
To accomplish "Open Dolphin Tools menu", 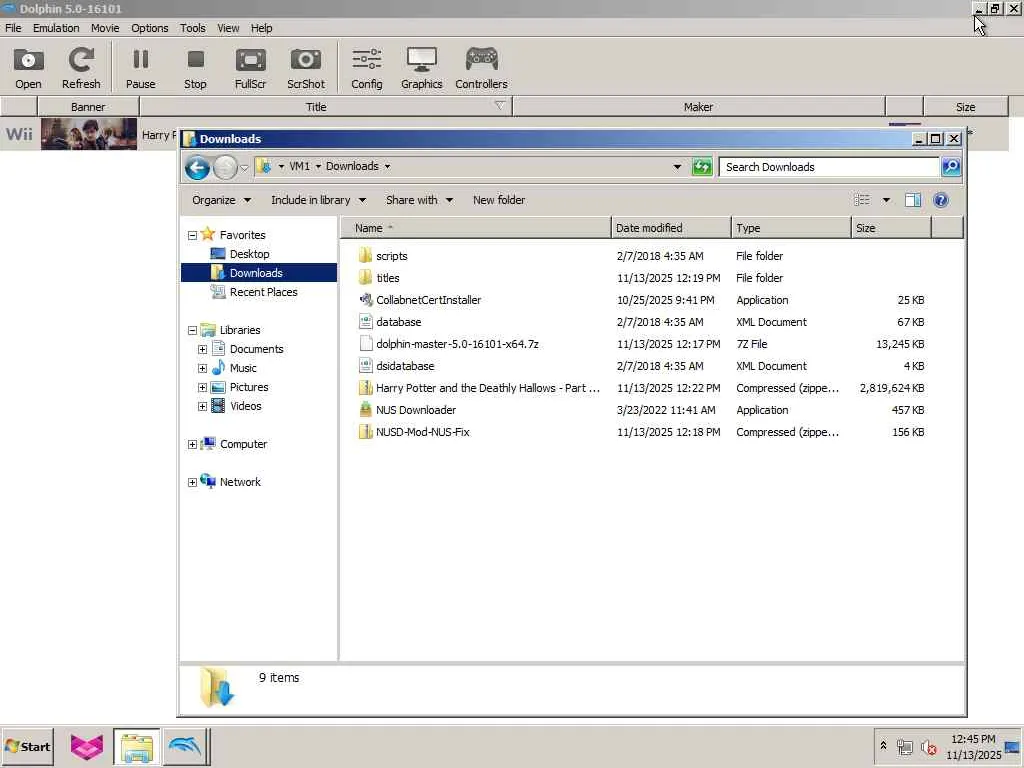I will 193,28.
